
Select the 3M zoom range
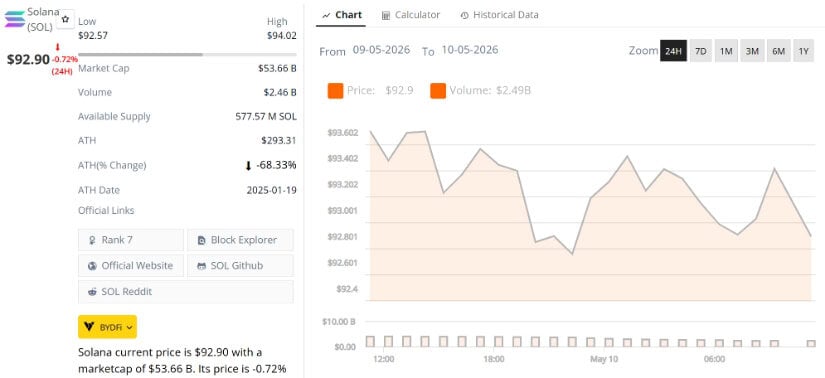point(752,51)
